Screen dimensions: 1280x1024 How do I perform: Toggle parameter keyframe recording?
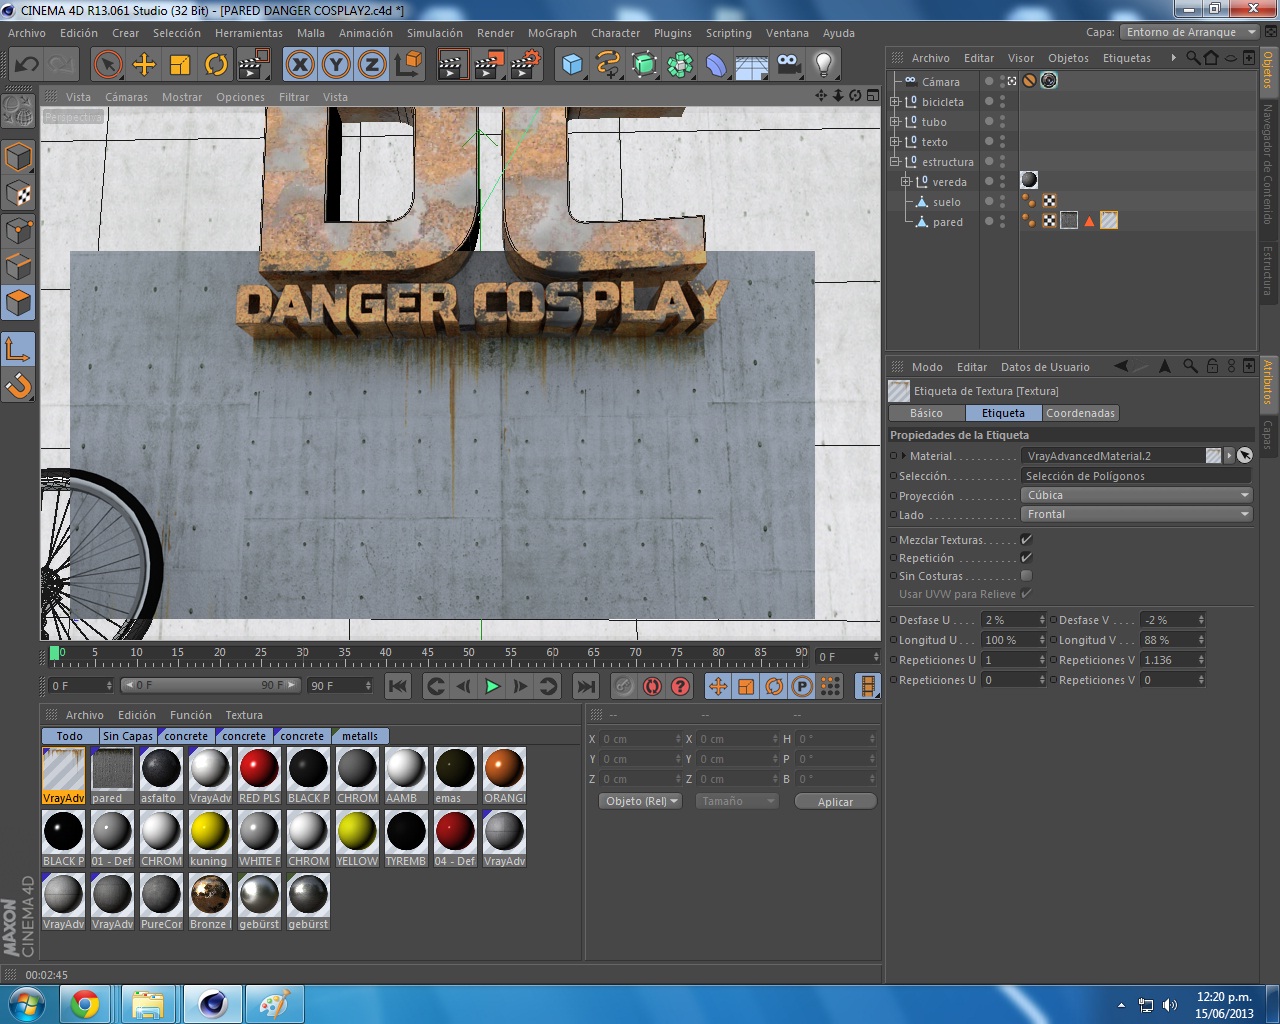pyautogui.click(x=802, y=686)
